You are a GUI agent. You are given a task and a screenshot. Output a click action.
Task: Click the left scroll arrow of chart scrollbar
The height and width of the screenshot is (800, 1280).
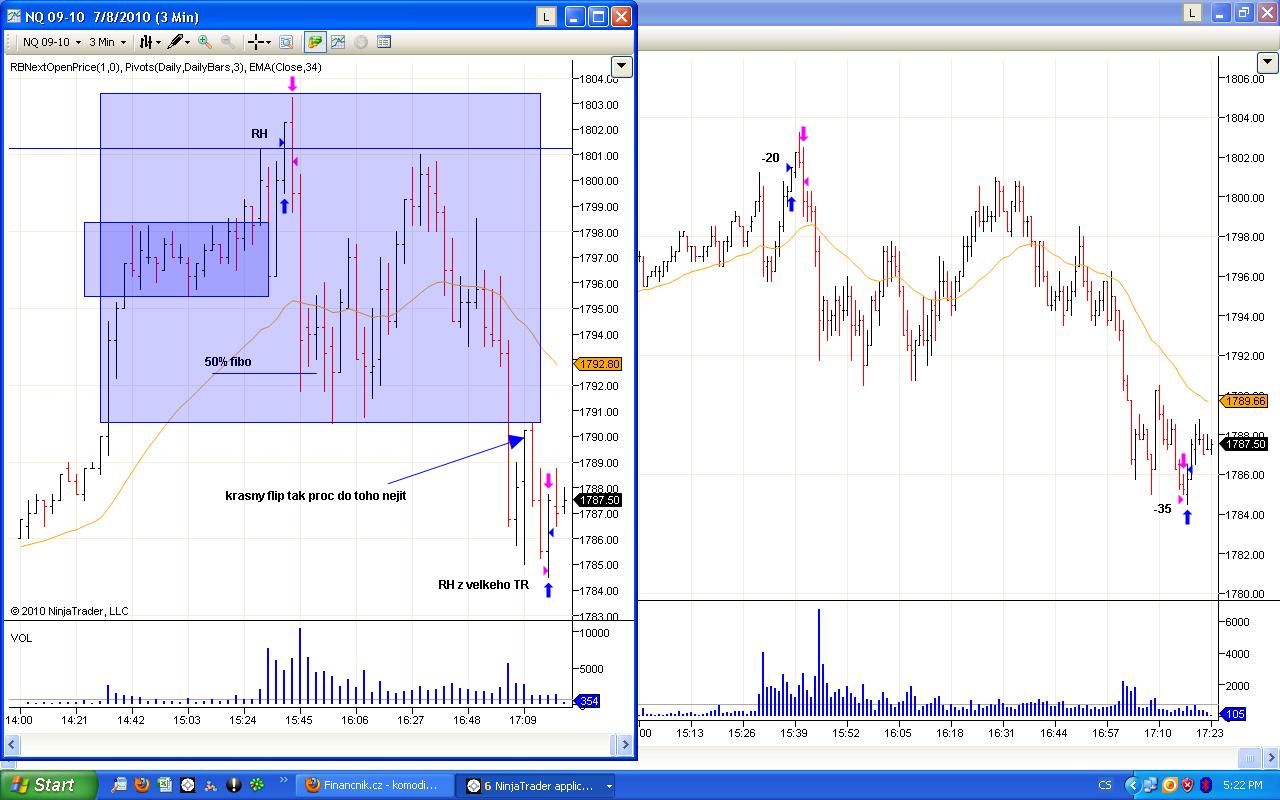12,745
